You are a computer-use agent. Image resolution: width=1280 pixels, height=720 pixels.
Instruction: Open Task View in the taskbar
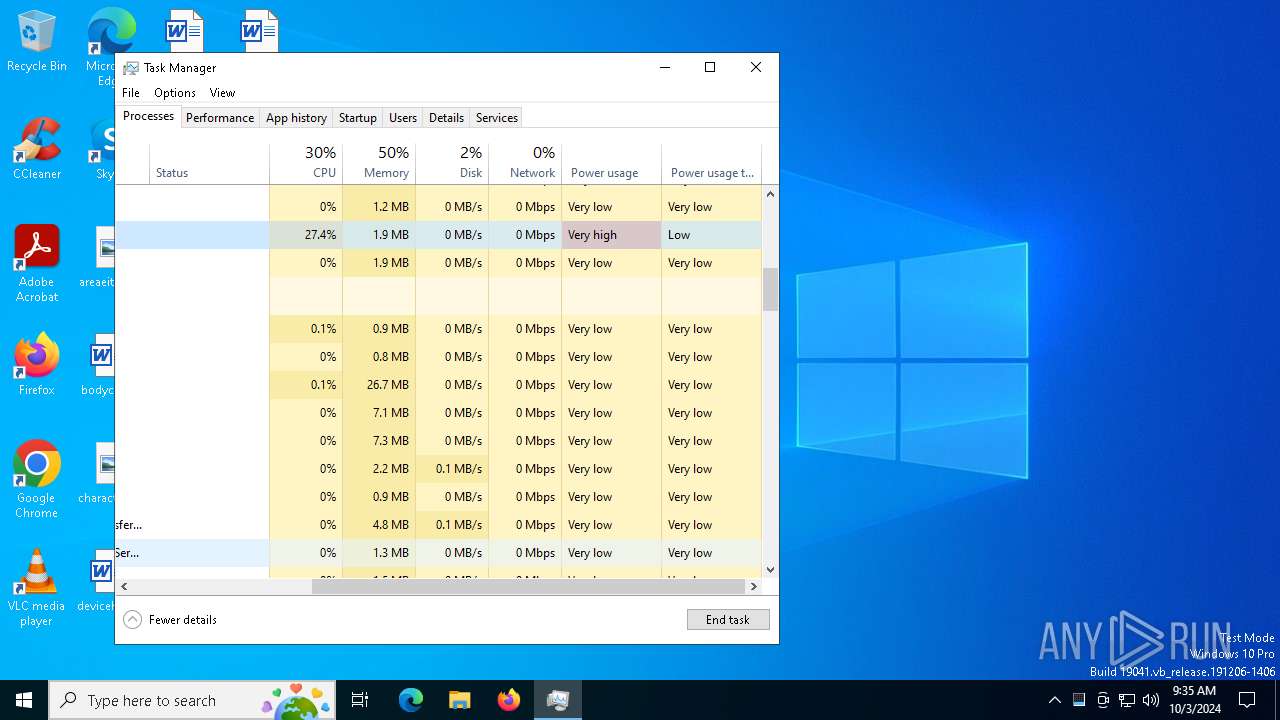360,700
